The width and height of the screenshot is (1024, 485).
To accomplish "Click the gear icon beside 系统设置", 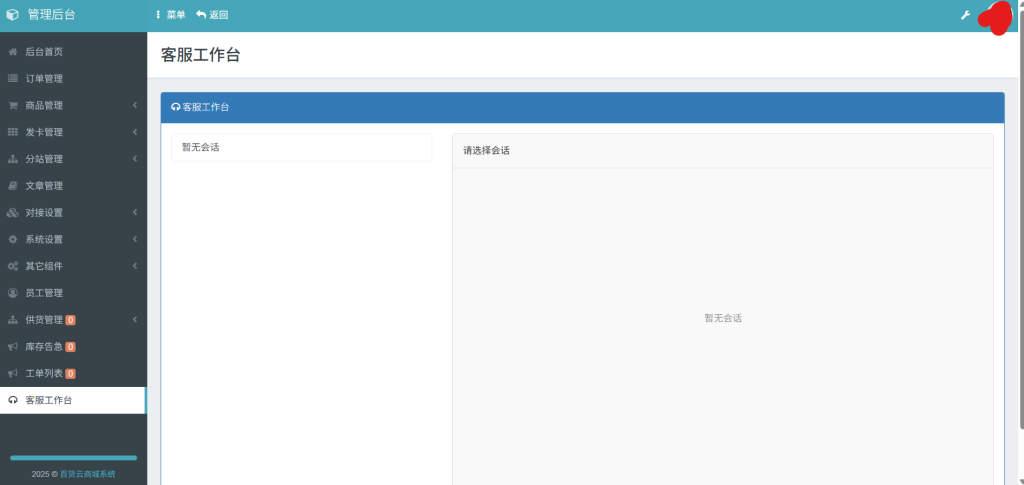I will click(x=13, y=240).
